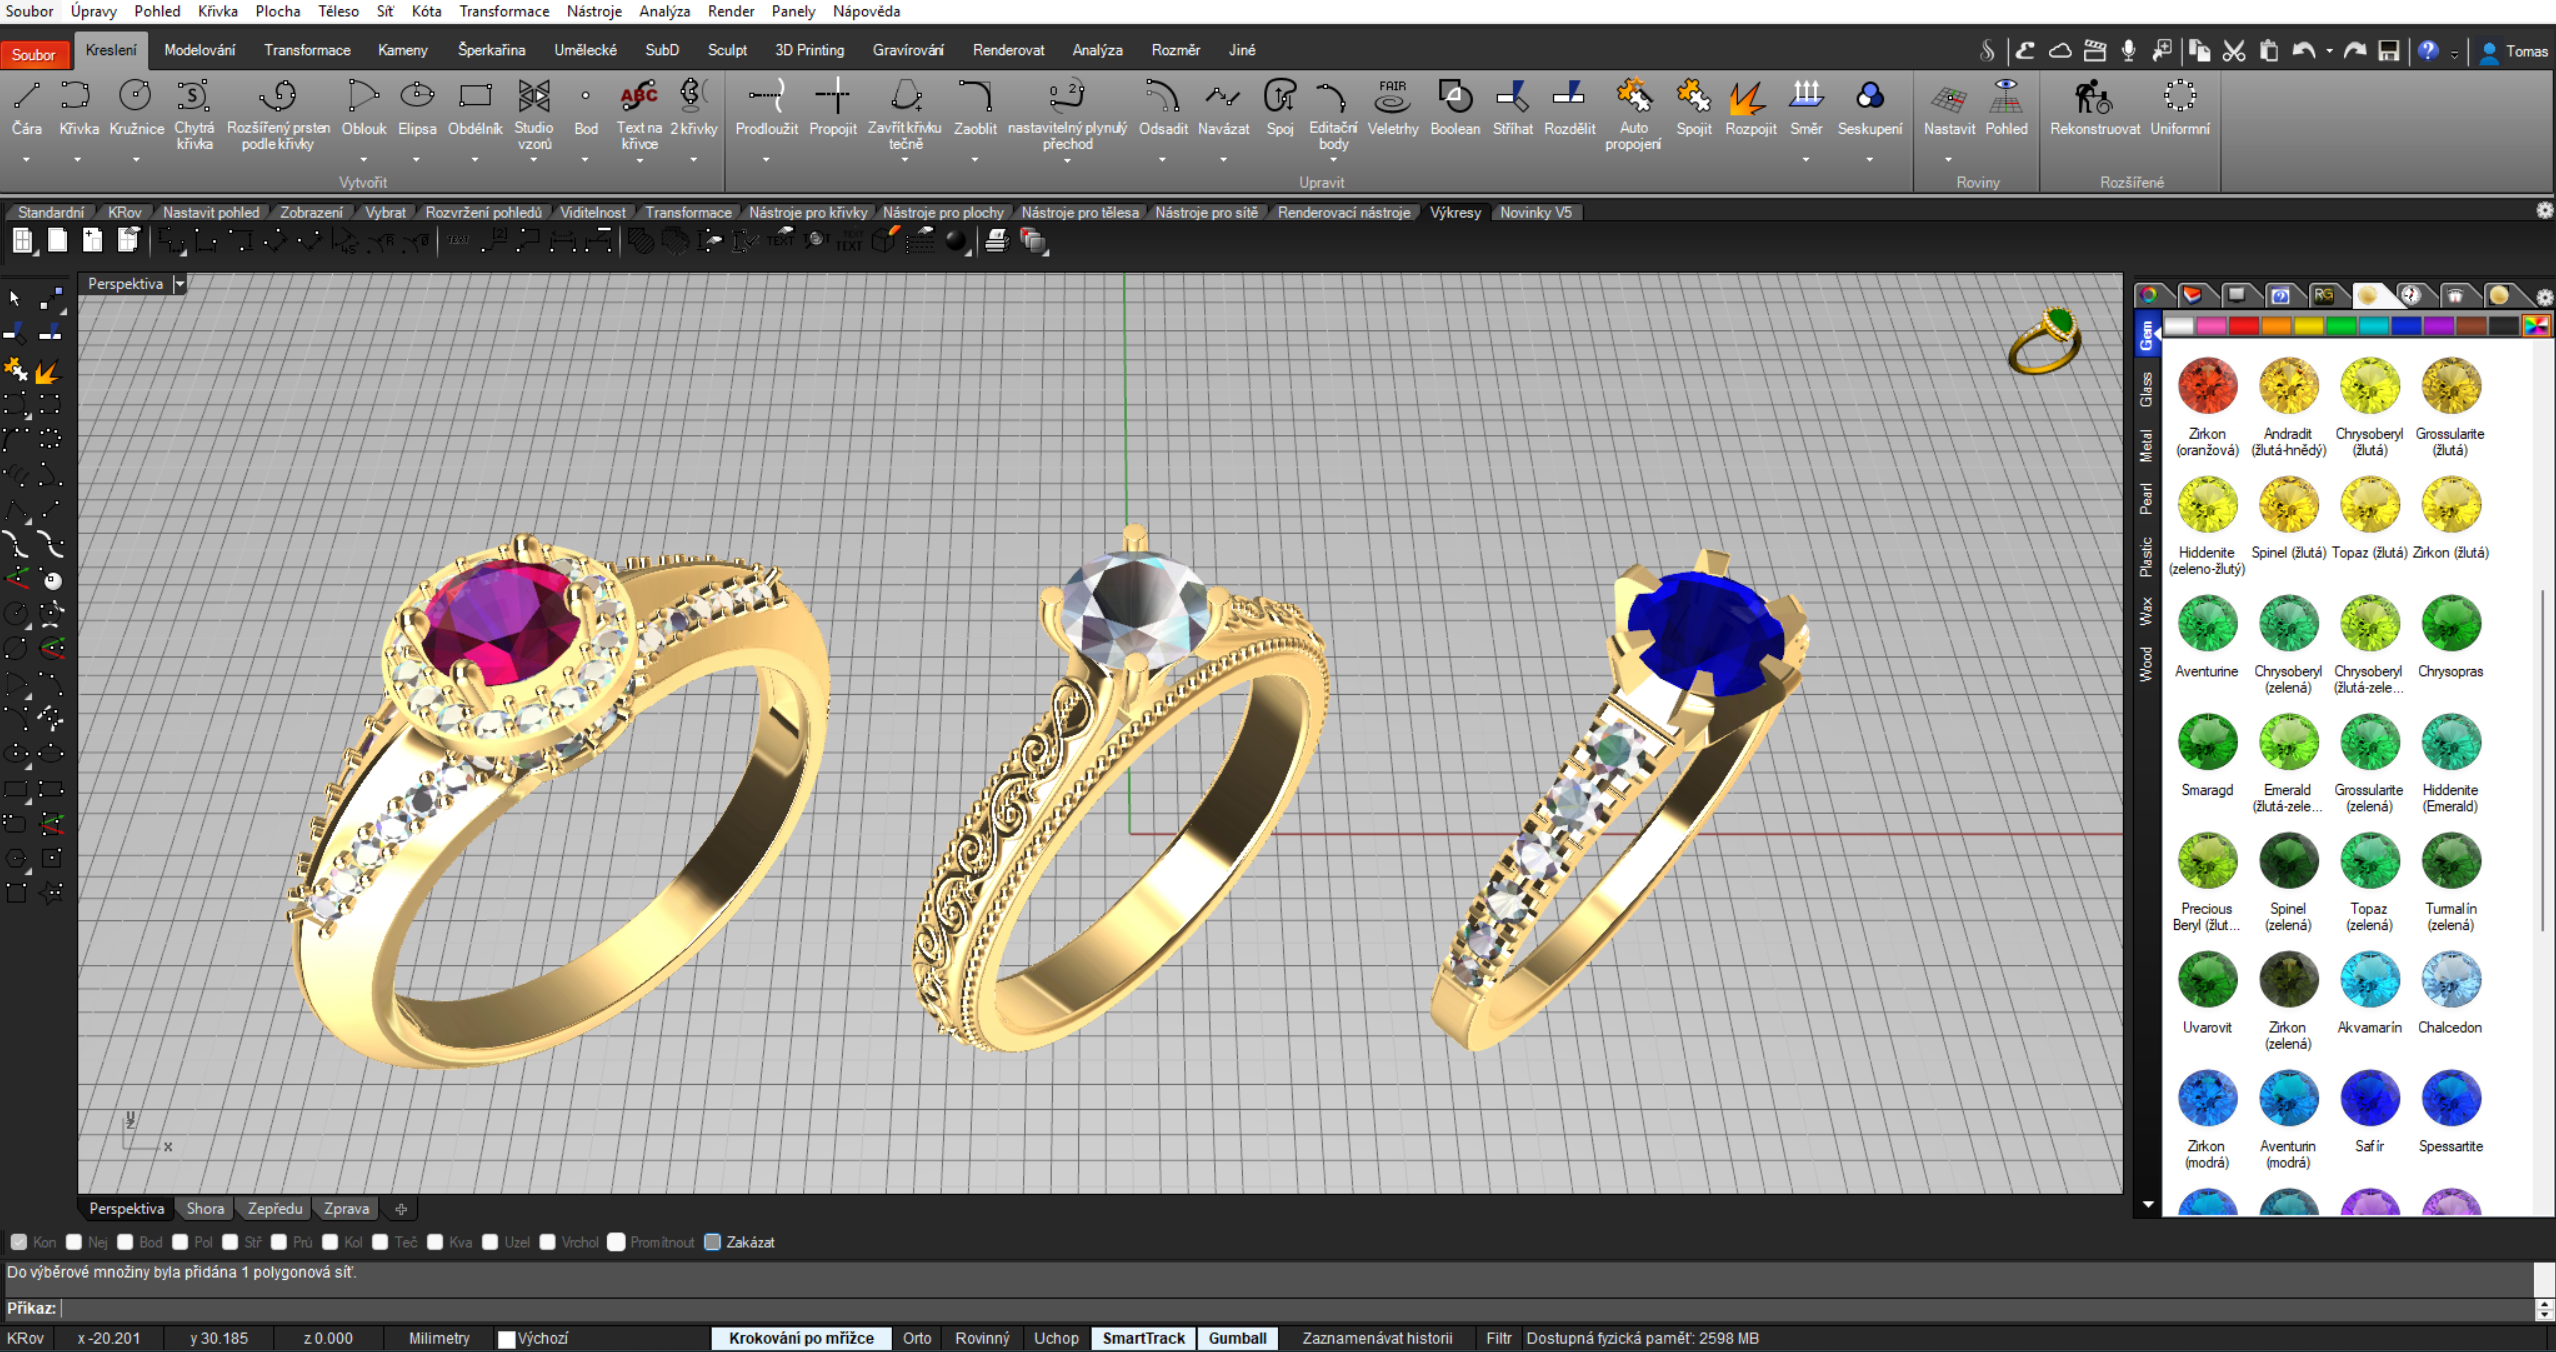Screen dimensions: 2556x1352
Task: Toggle the Gumball status button
Action: coord(1237,1338)
